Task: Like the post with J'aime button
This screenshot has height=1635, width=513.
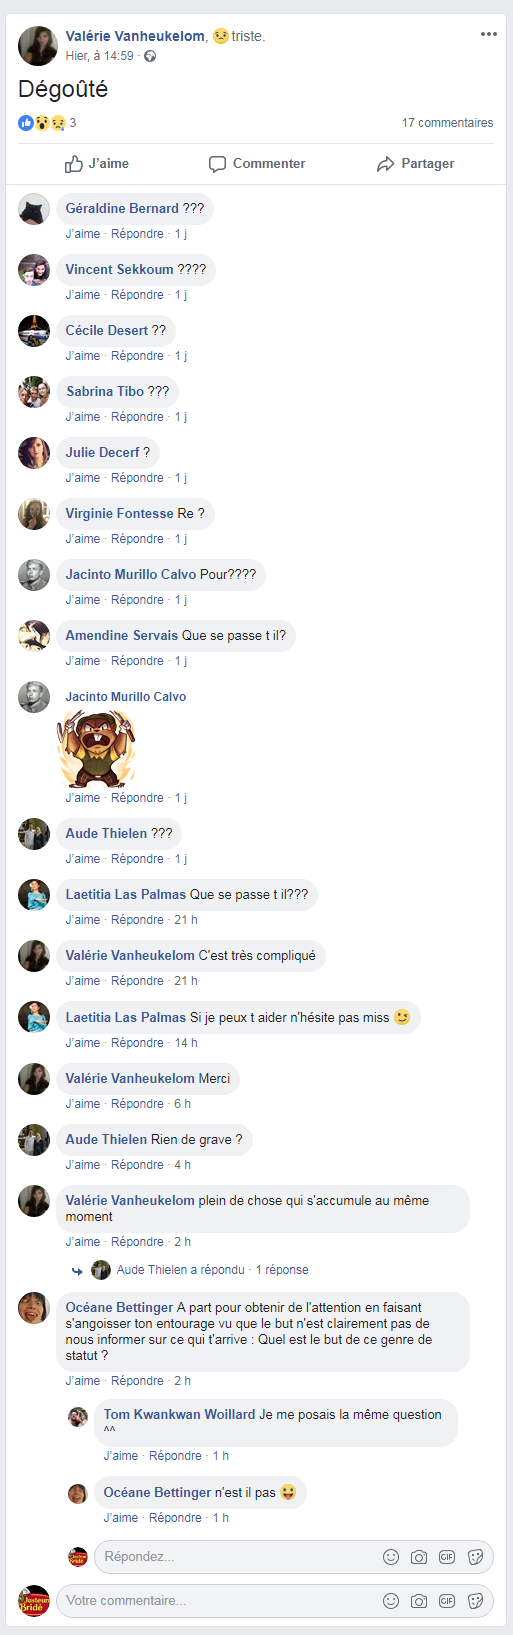Action: click(x=97, y=164)
